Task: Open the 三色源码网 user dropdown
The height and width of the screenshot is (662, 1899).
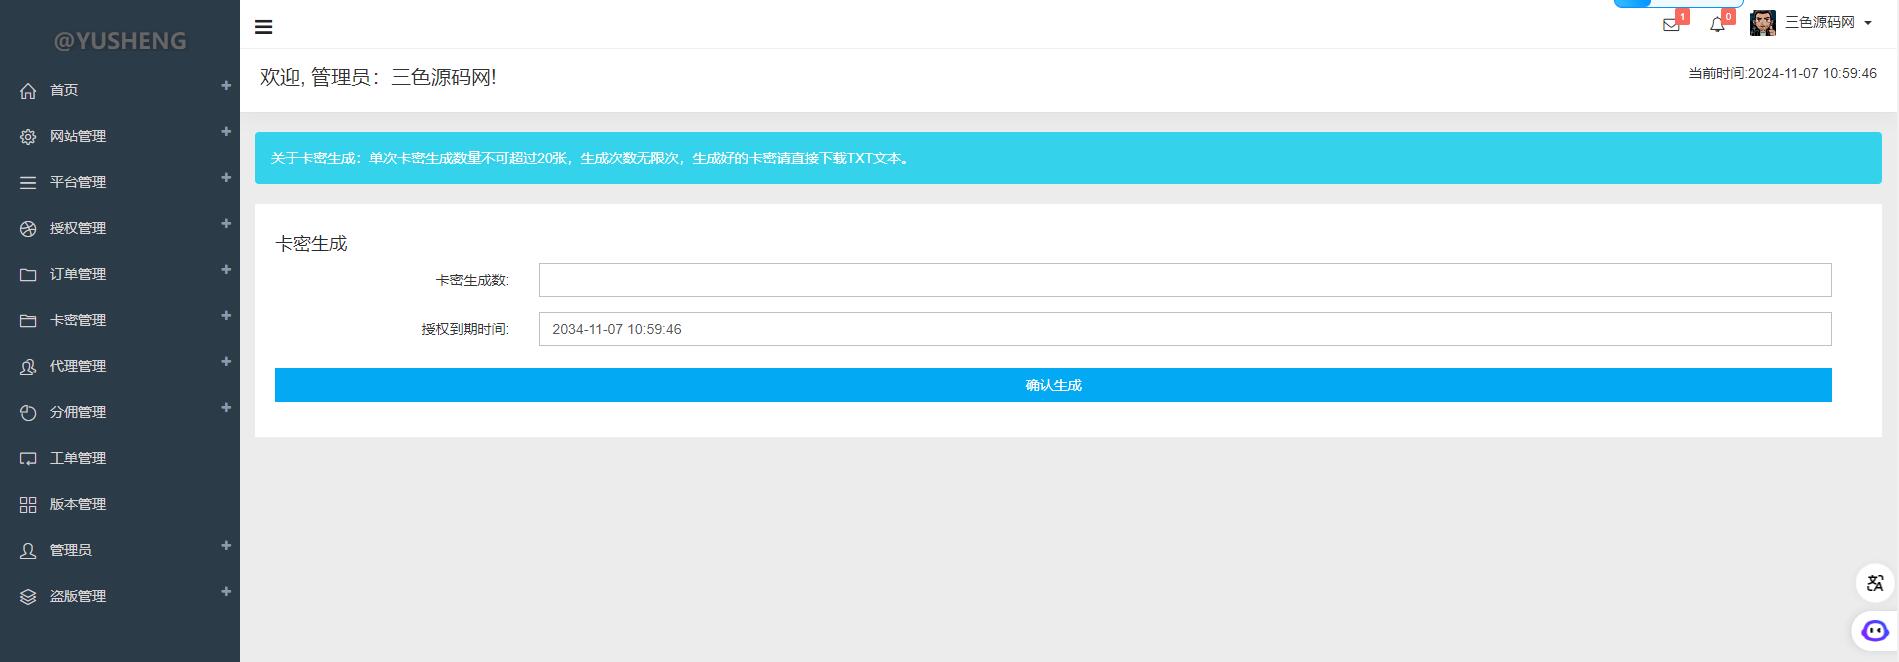Action: [x=1827, y=23]
